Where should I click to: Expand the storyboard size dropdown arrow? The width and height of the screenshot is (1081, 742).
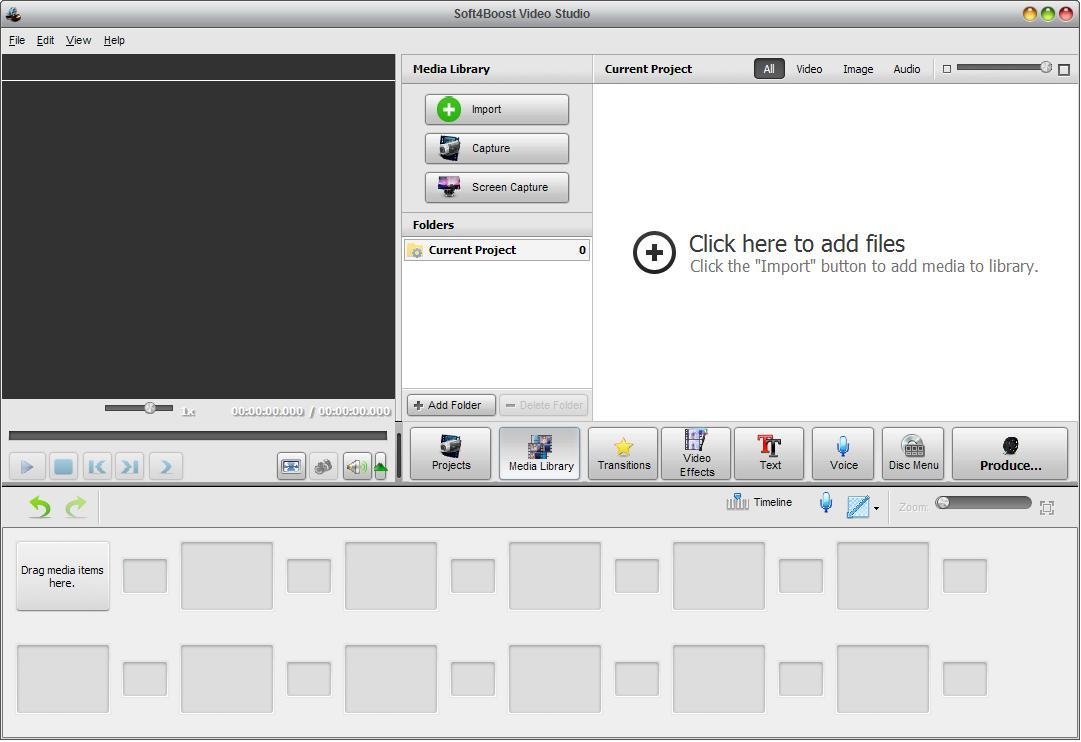pos(876,509)
